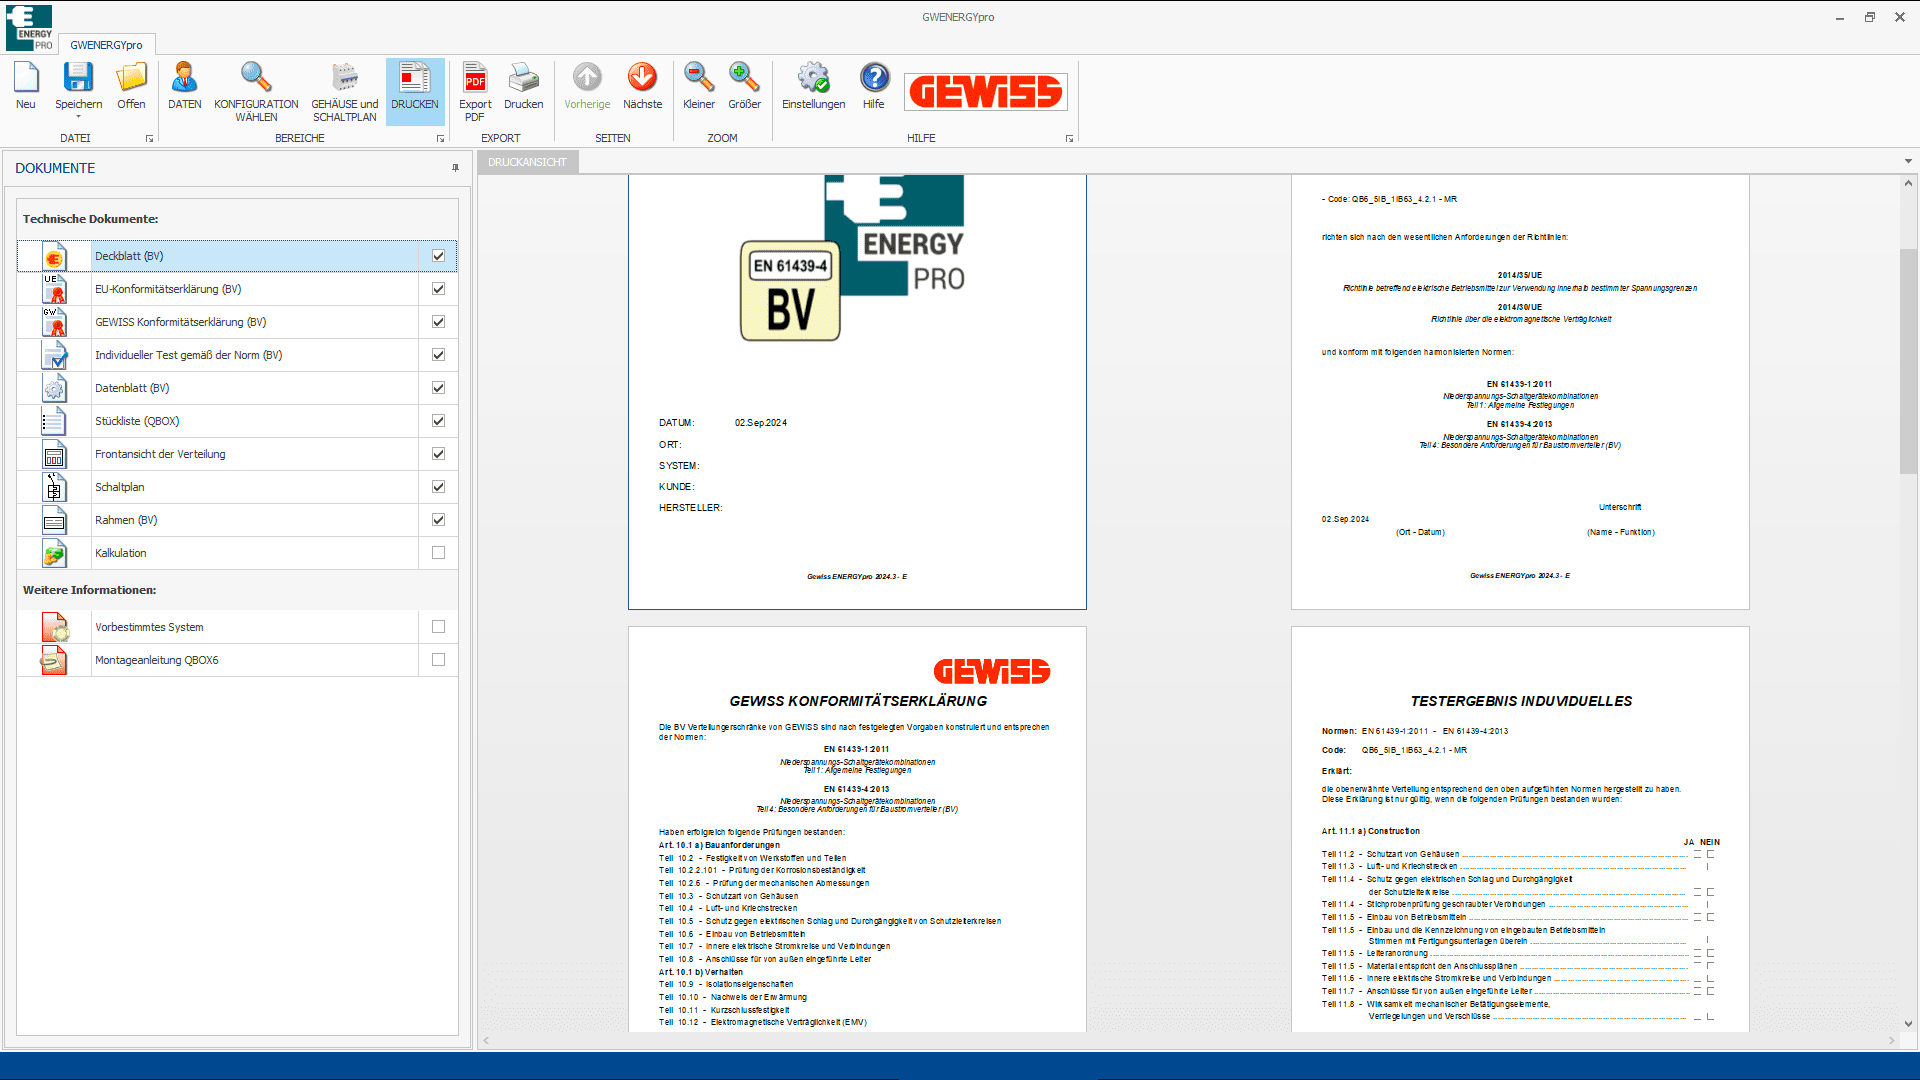Click horizontal scrollbar right arrow
The image size is (1920, 1080).
tap(1891, 1041)
